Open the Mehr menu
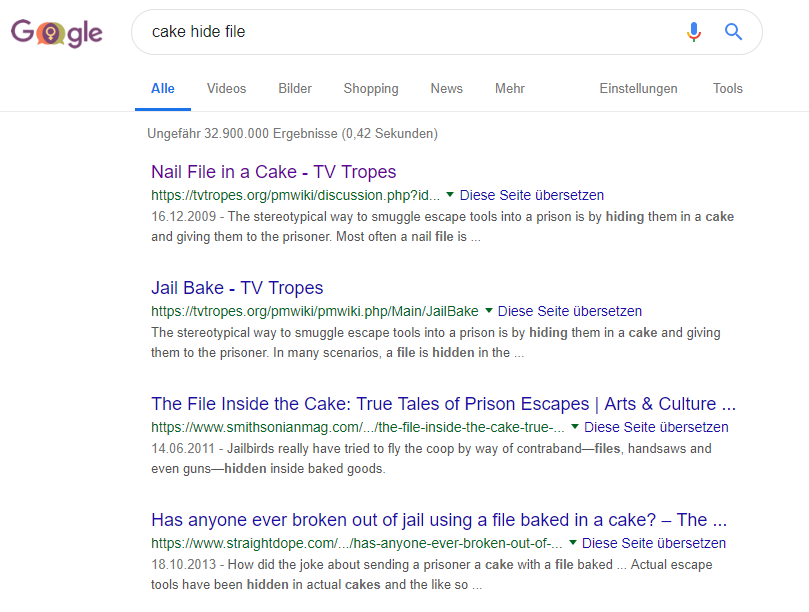809x612 pixels. pos(510,89)
